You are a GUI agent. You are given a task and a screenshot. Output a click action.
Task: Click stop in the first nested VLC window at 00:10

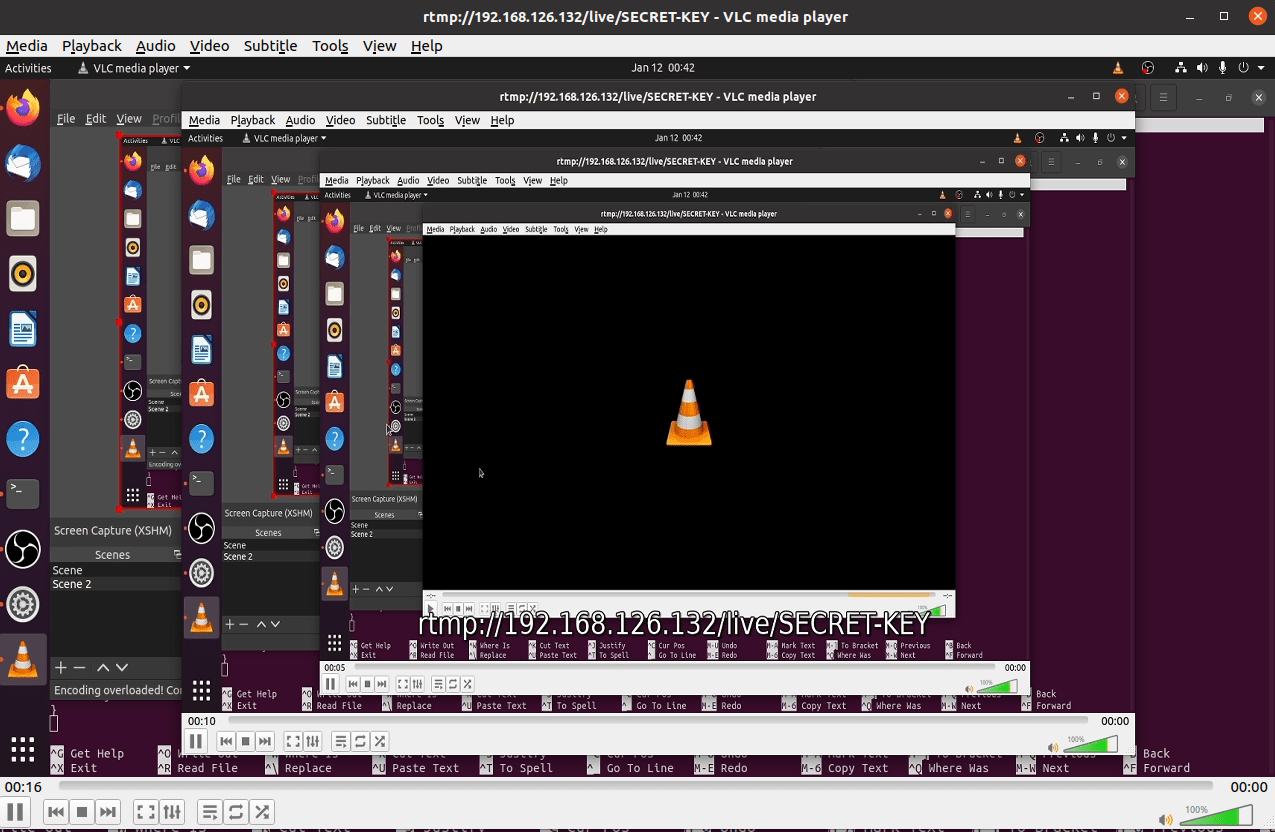pyautogui.click(x=245, y=741)
